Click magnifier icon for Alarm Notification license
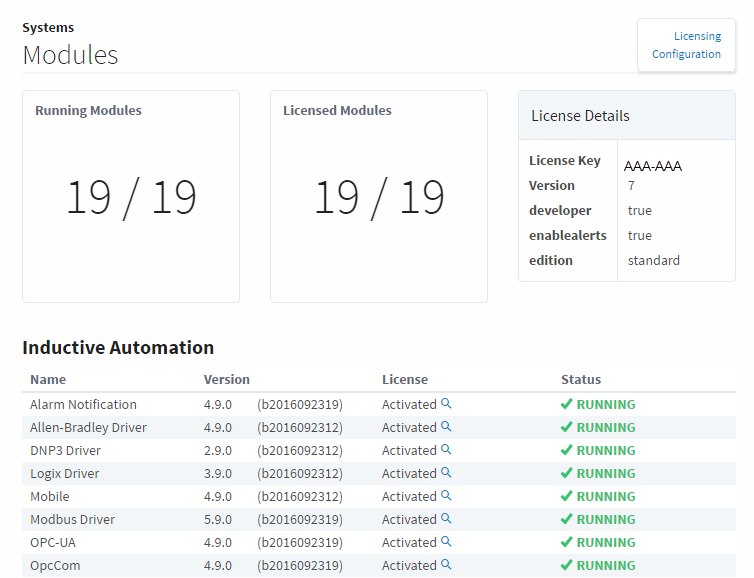 (447, 404)
